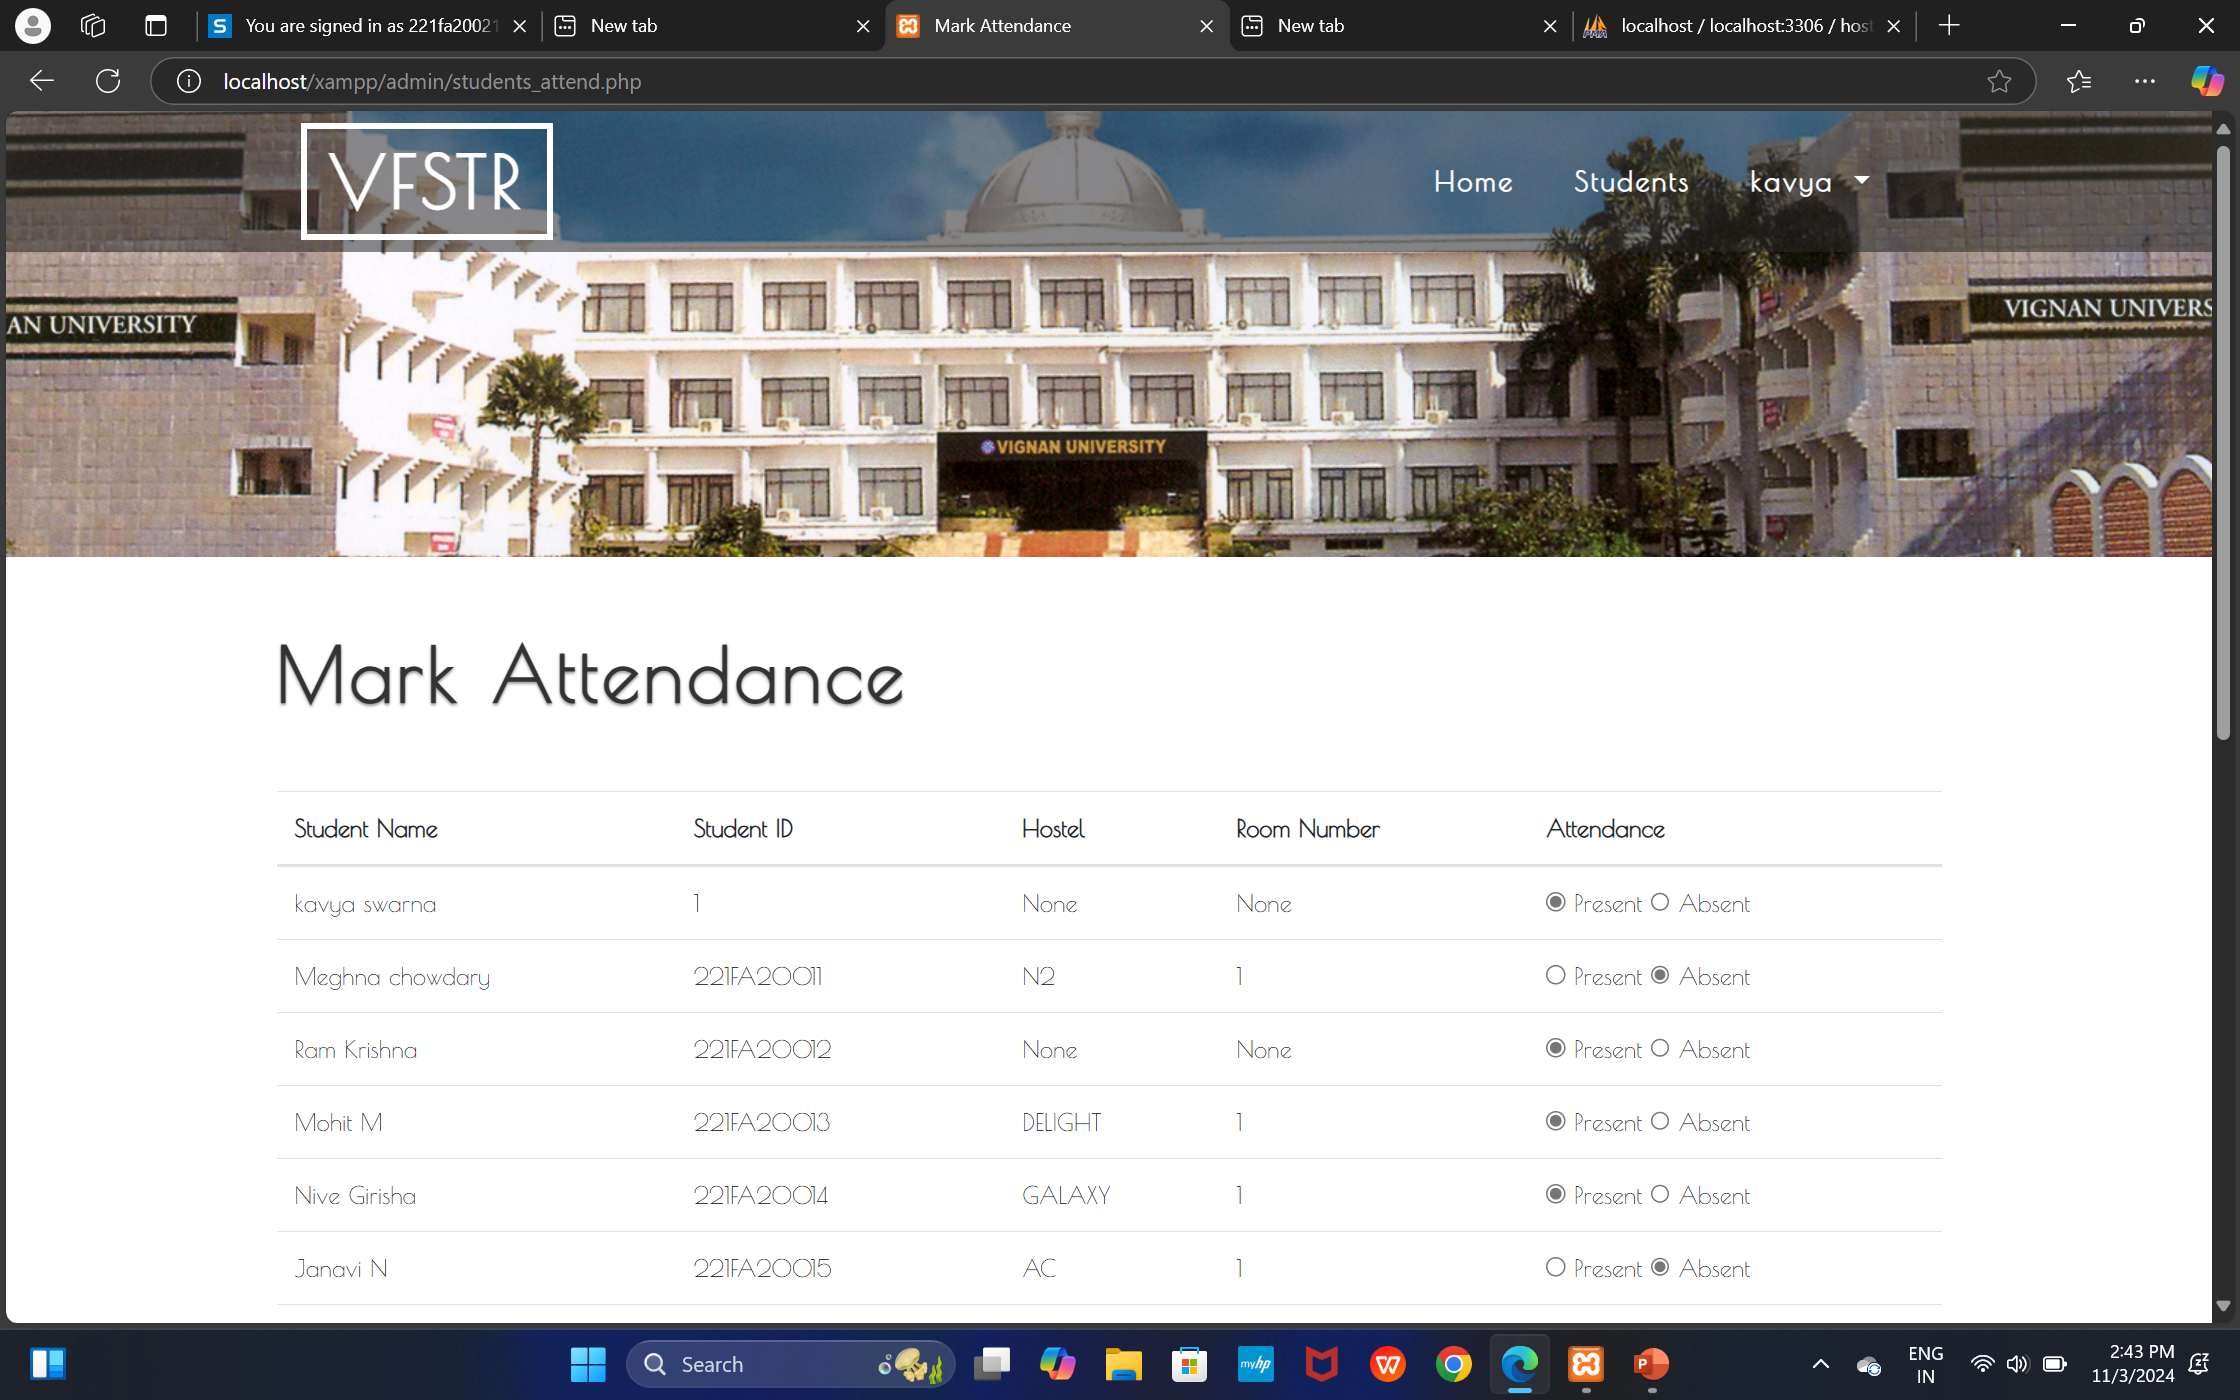Switch to 'You are signed in' tab
Screen dimensions: 2240x1400
(x=370, y=26)
